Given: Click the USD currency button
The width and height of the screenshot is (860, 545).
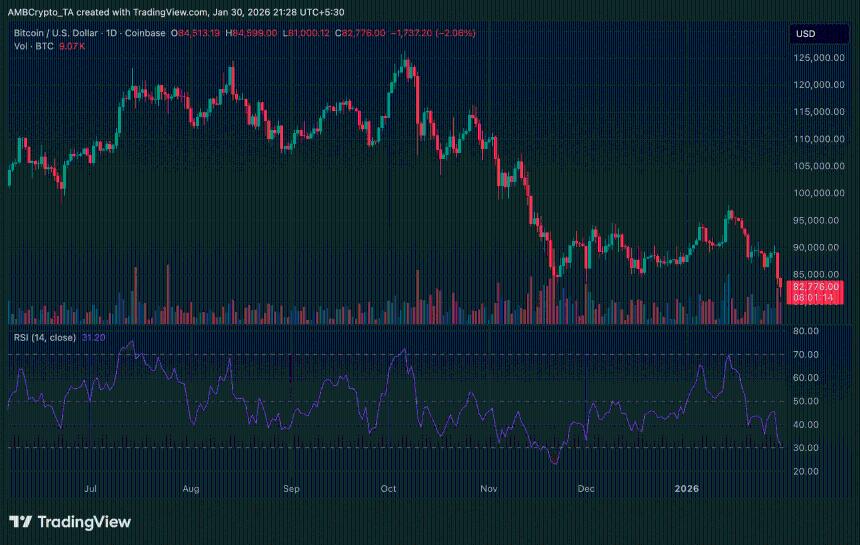Looking at the screenshot, I should pos(819,34).
